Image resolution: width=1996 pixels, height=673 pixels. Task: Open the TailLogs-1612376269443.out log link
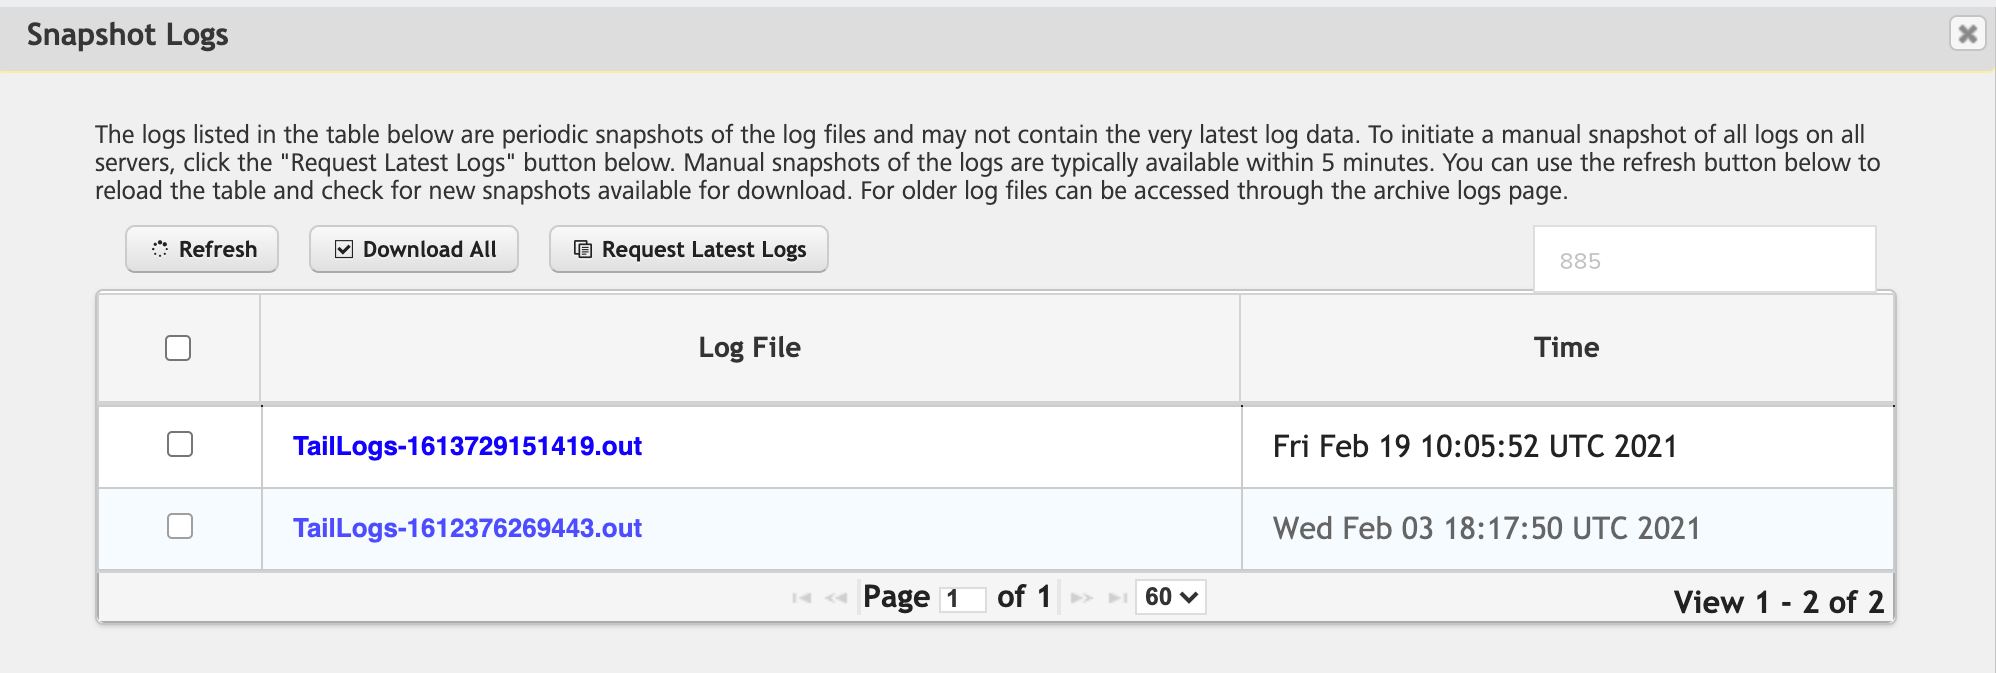coord(467,528)
